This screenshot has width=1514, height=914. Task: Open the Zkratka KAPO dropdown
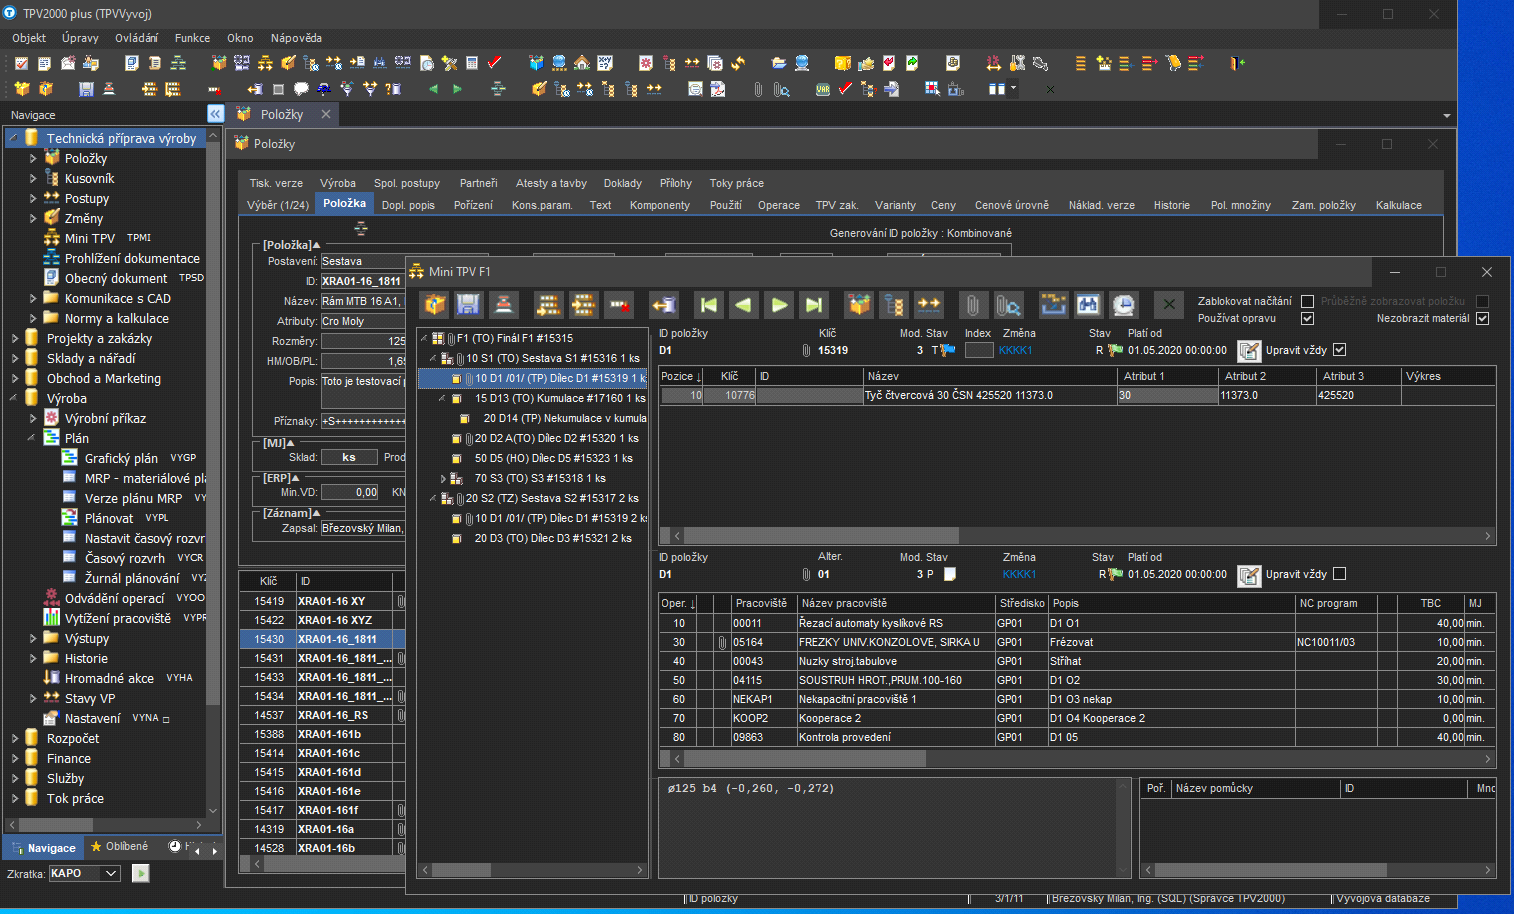[x=112, y=873]
